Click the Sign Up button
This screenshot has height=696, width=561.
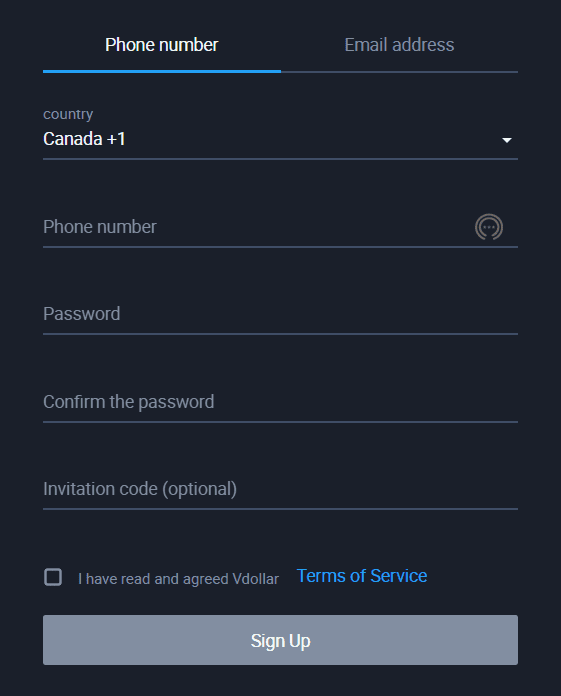click(x=280, y=640)
